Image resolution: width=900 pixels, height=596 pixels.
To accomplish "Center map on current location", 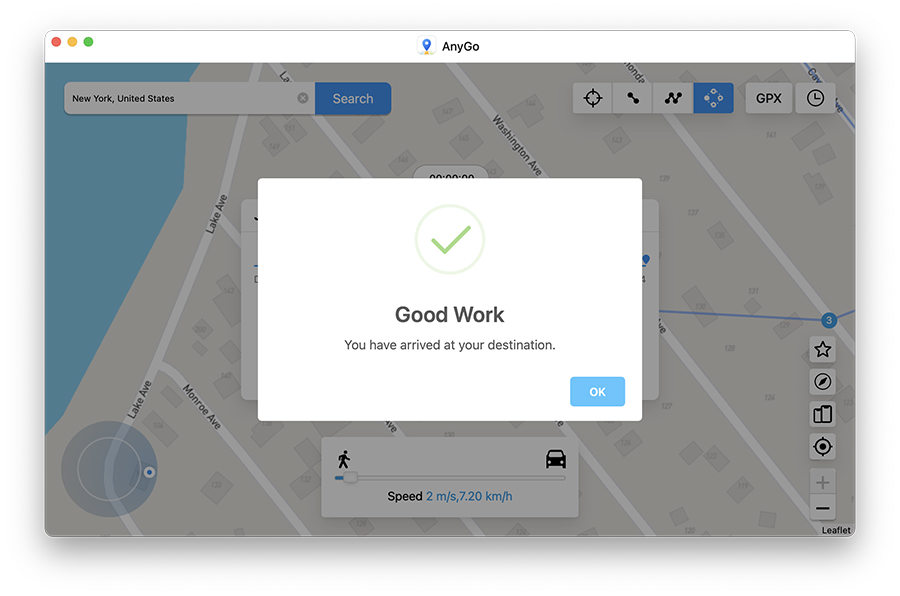I will click(x=822, y=447).
